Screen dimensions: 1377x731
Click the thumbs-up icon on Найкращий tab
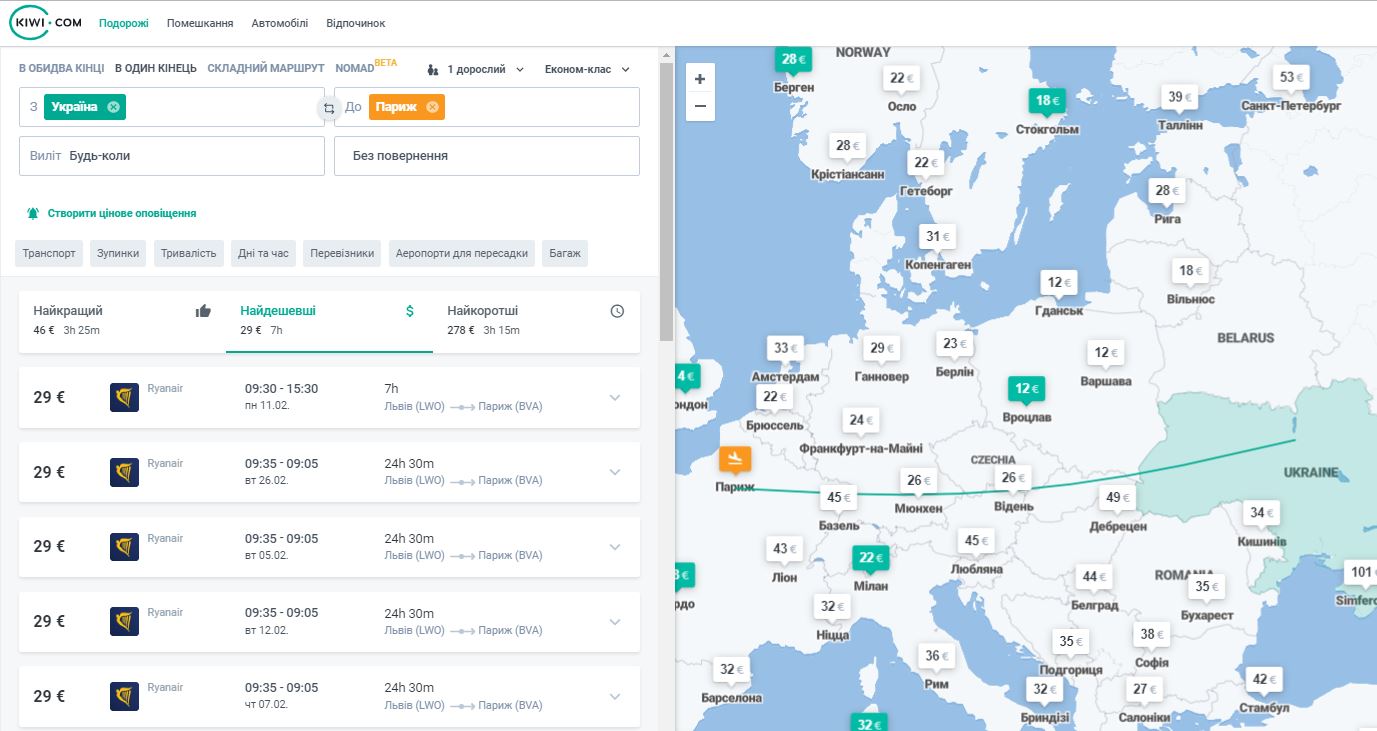[x=204, y=311]
